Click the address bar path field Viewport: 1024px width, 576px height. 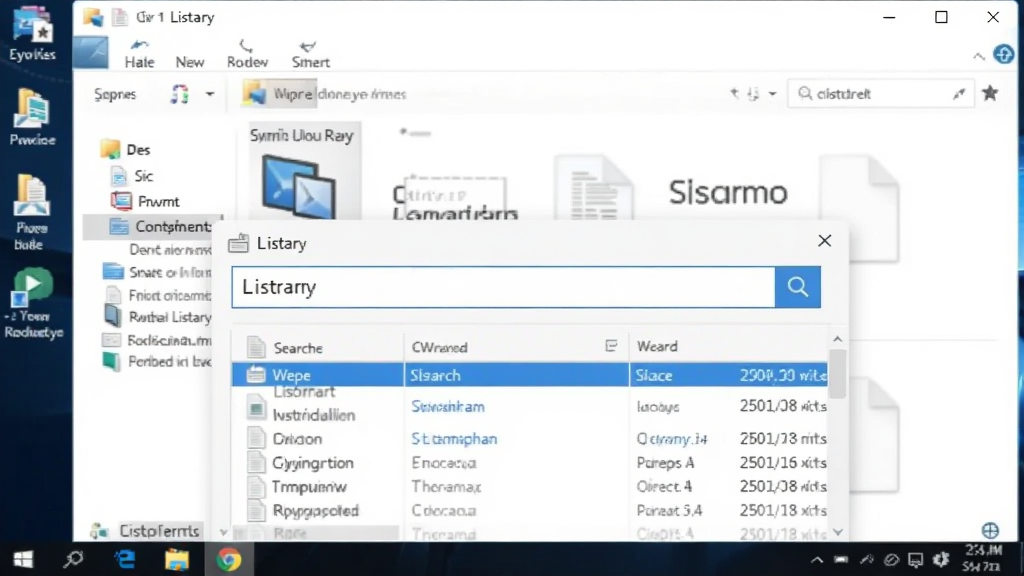tap(480, 94)
